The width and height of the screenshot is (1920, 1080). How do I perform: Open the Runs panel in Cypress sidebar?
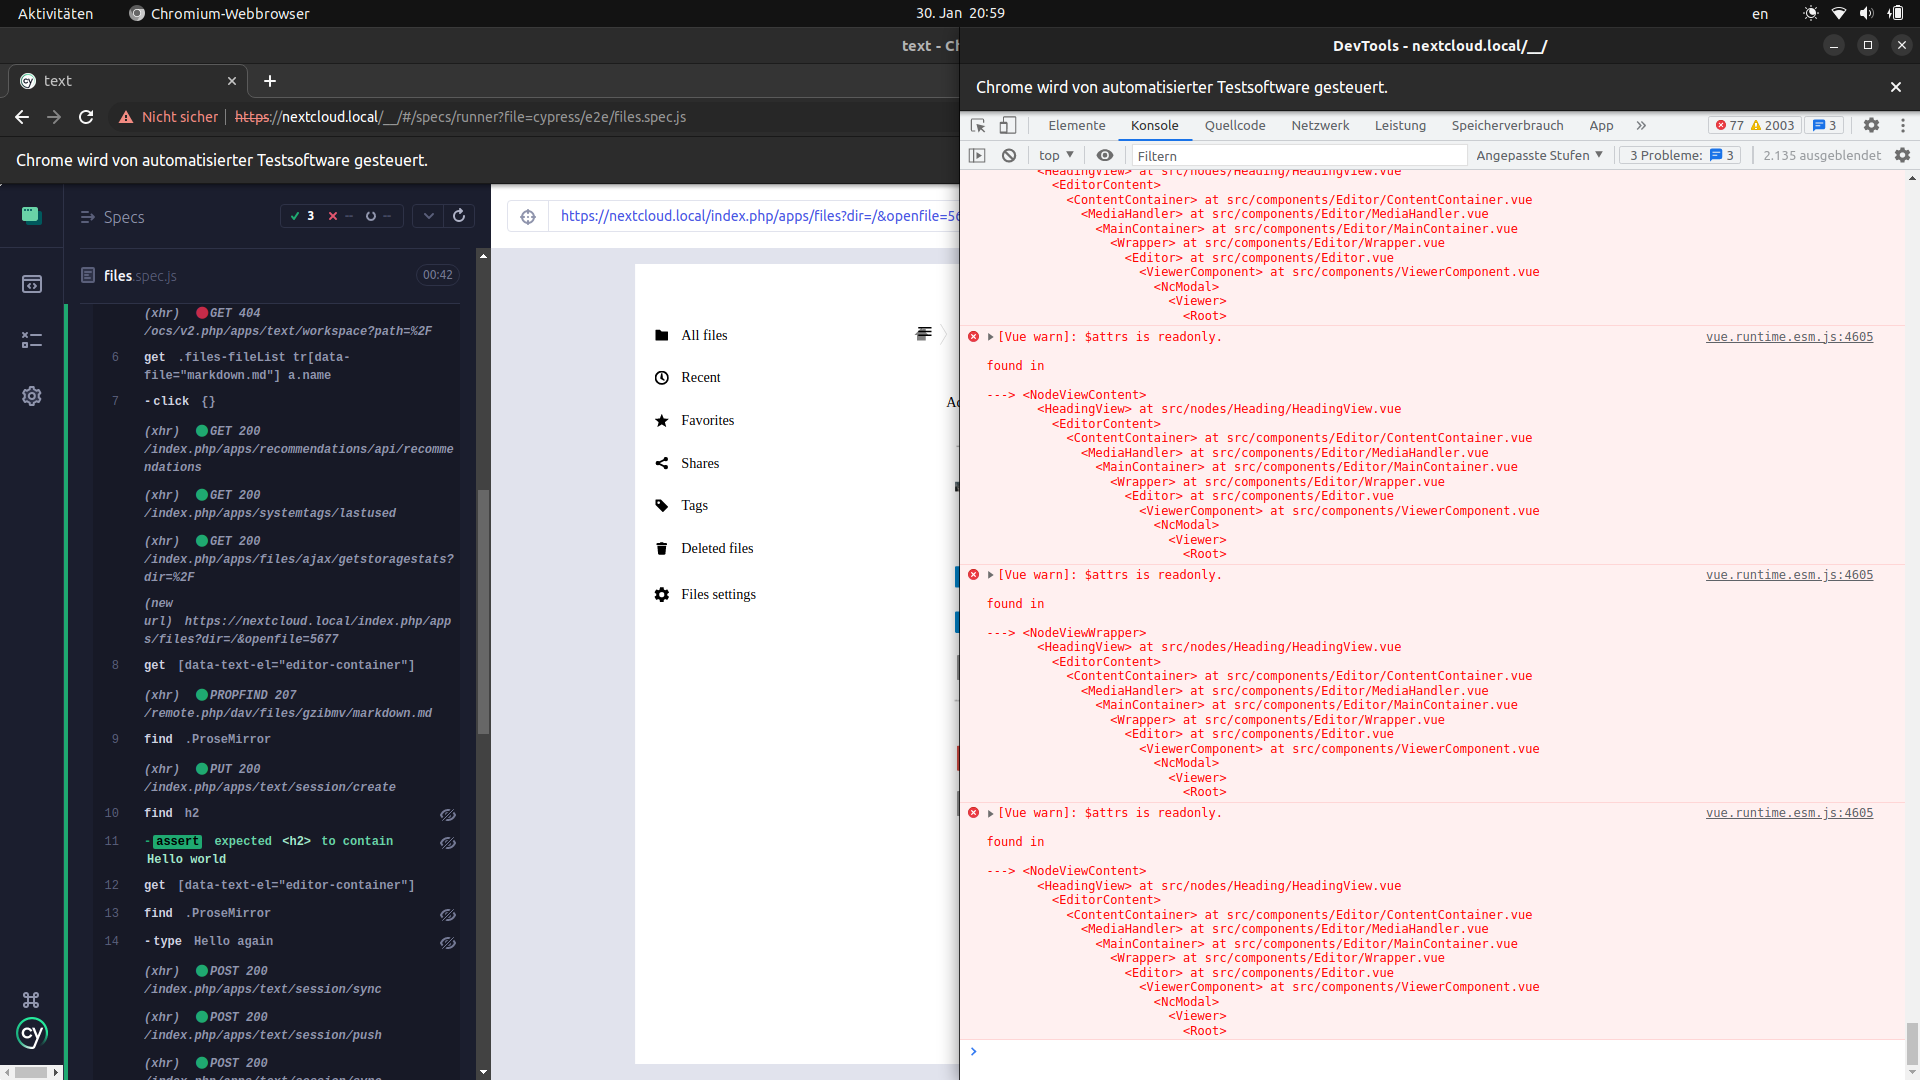click(x=32, y=341)
